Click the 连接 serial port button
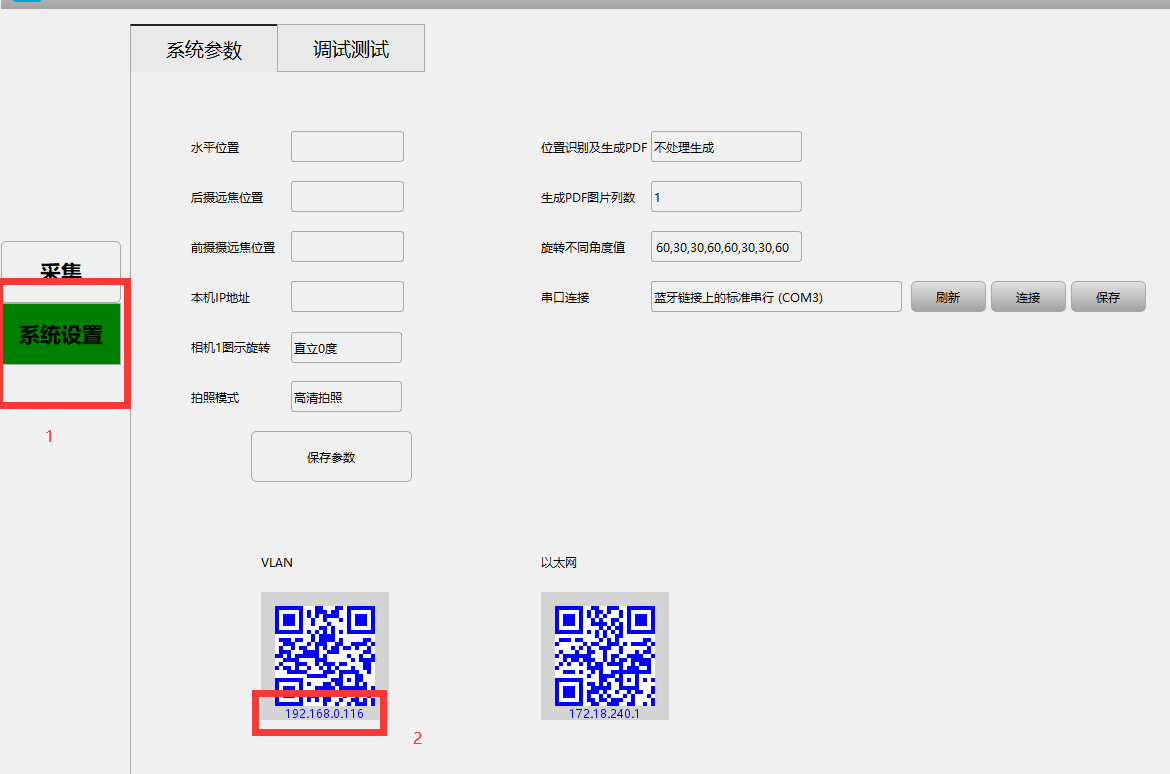The width and height of the screenshot is (1170, 774). point(1028,297)
